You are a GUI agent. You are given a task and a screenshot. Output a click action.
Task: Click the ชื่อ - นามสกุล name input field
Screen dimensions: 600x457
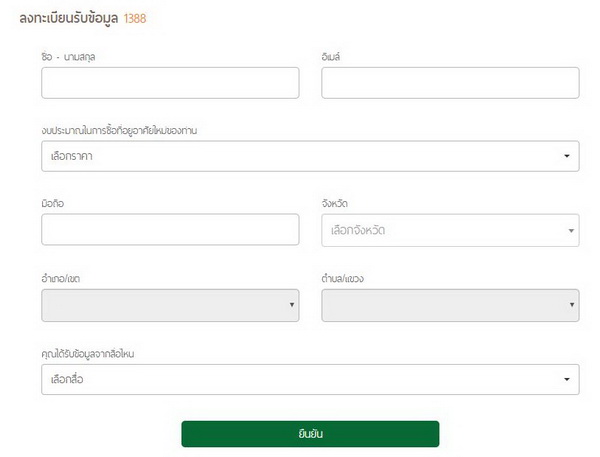point(170,83)
